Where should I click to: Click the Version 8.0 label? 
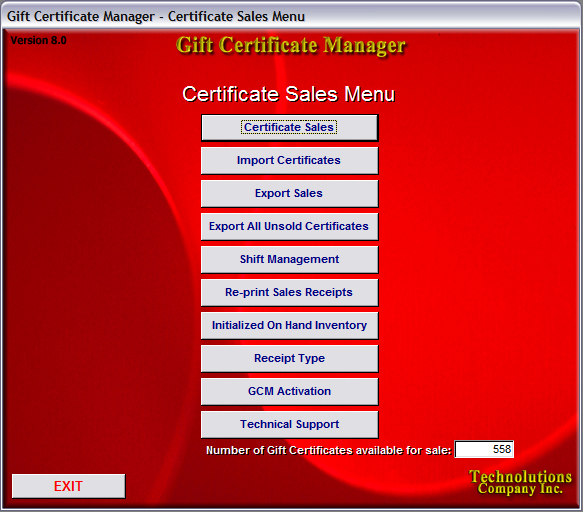[x=38, y=40]
